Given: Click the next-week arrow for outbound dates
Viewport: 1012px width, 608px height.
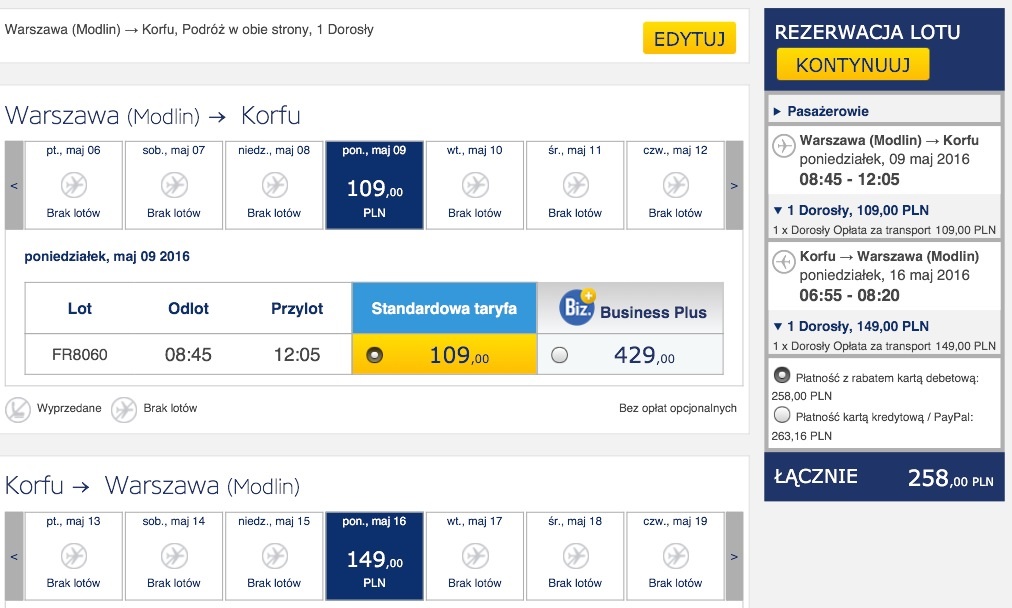Looking at the screenshot, I should tap(734, 185).
